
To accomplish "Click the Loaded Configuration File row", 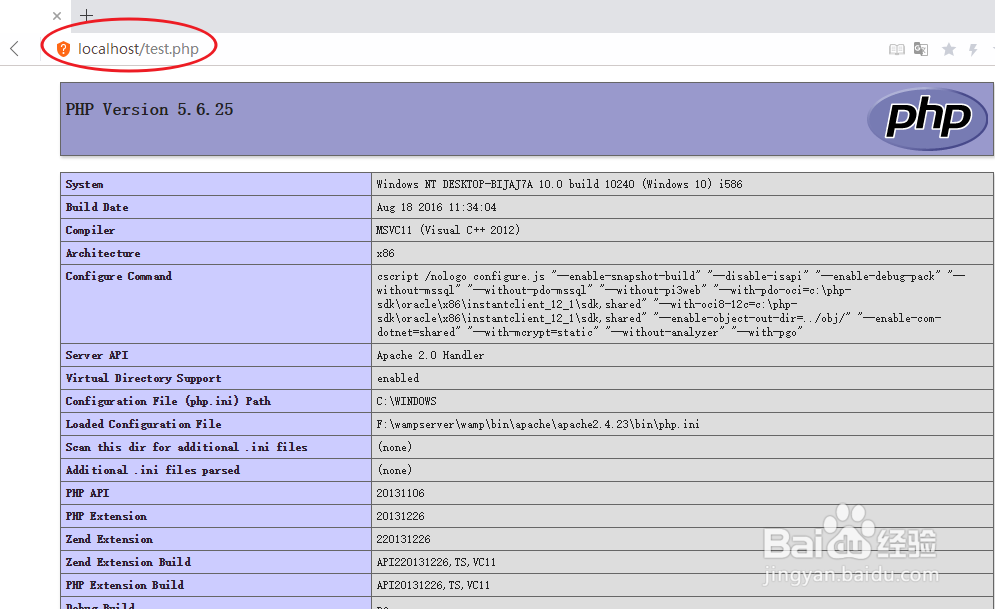I will [143, 424].
